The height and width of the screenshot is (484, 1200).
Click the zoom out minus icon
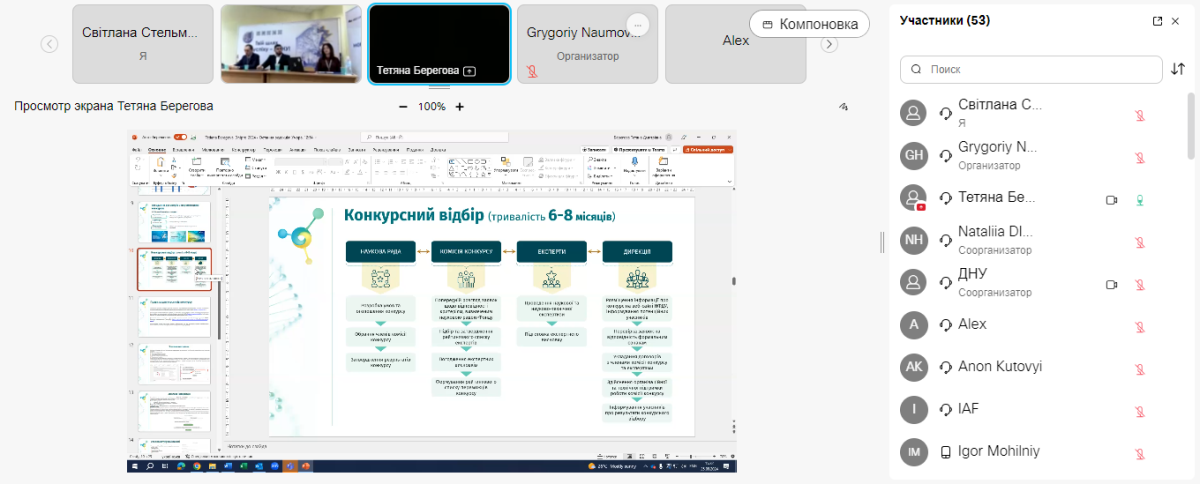tap(403, 106)
